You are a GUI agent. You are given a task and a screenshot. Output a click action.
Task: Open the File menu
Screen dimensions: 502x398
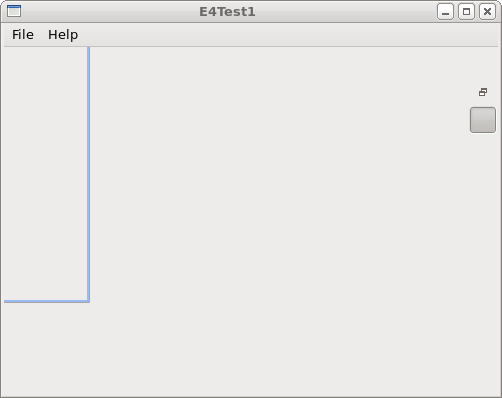pyautogui.click(x=23, y=35)
